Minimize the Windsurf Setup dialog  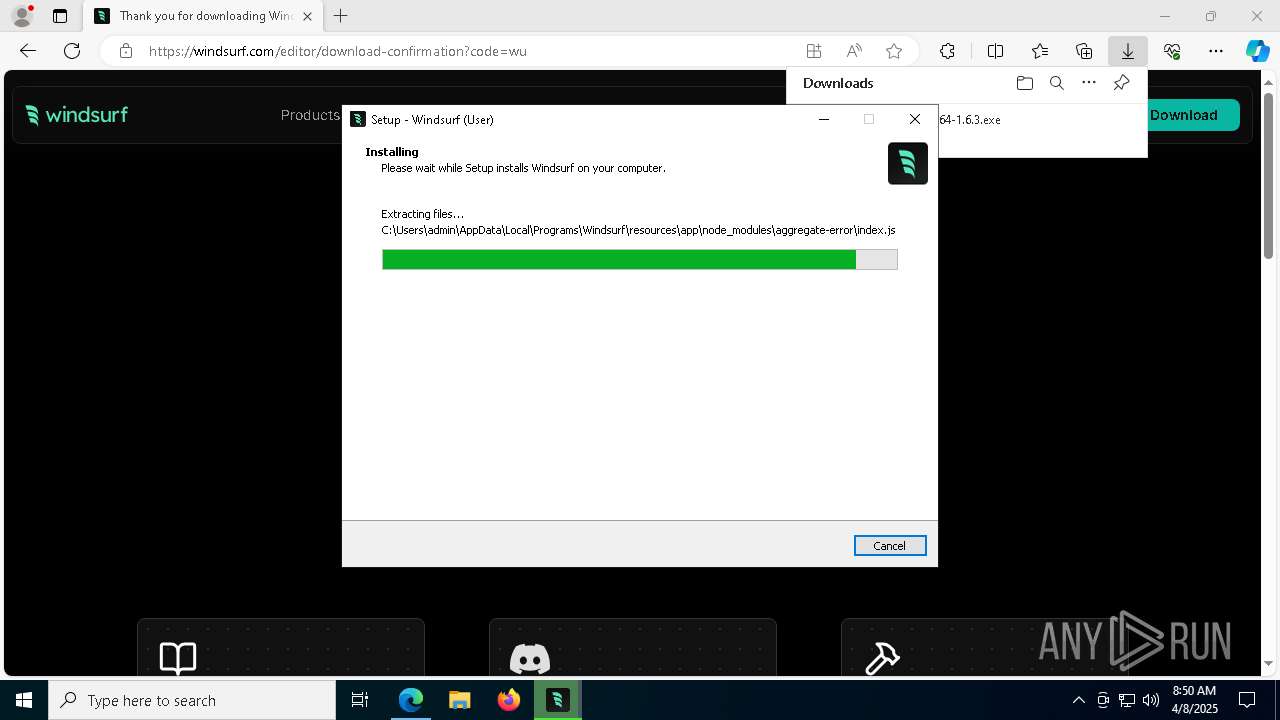click(824, 119)
